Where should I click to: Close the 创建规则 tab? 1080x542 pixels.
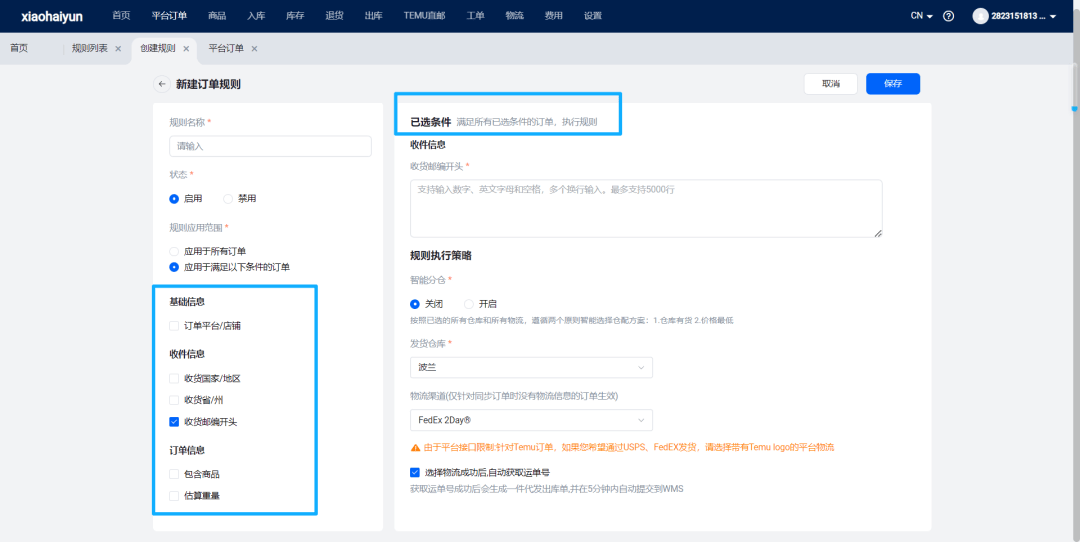click(186, 49)
